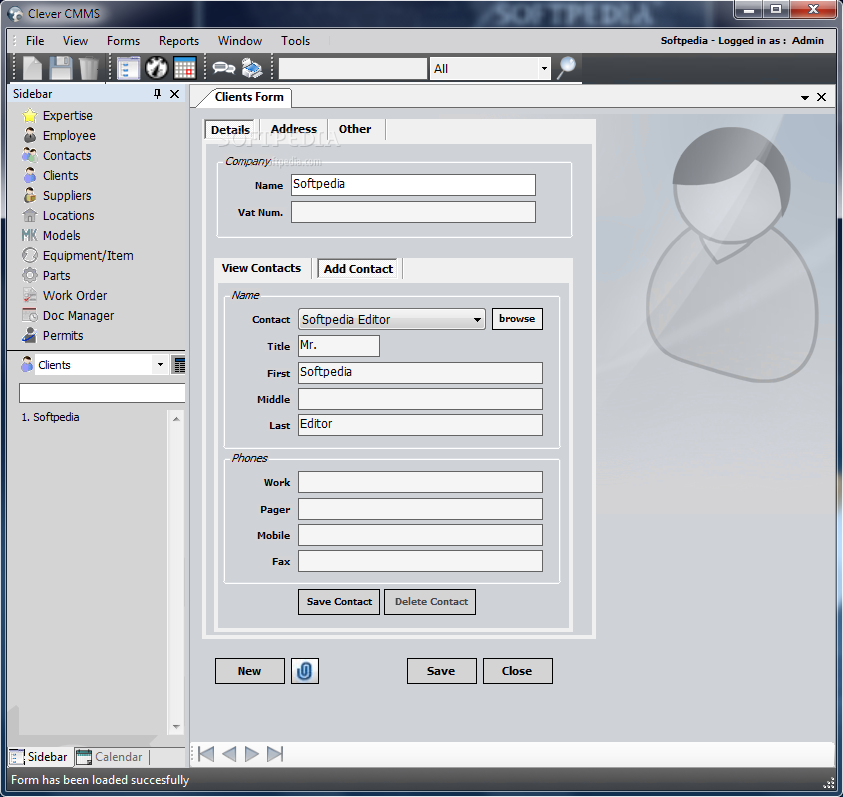843x797 pixels.
Task: Open the View menu
Action: tap(75, 41)
